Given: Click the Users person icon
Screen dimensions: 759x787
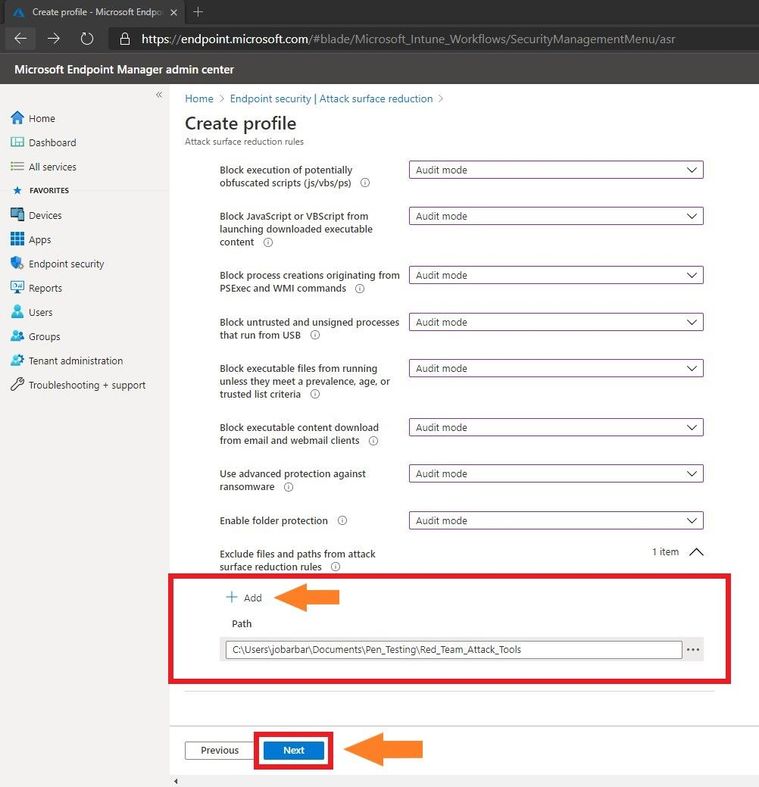Looking at the screenshot, I should 17,312.
